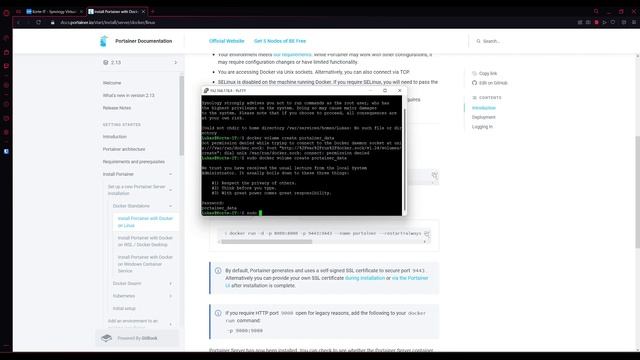Click the page's main vertical scrollbar

638,192
